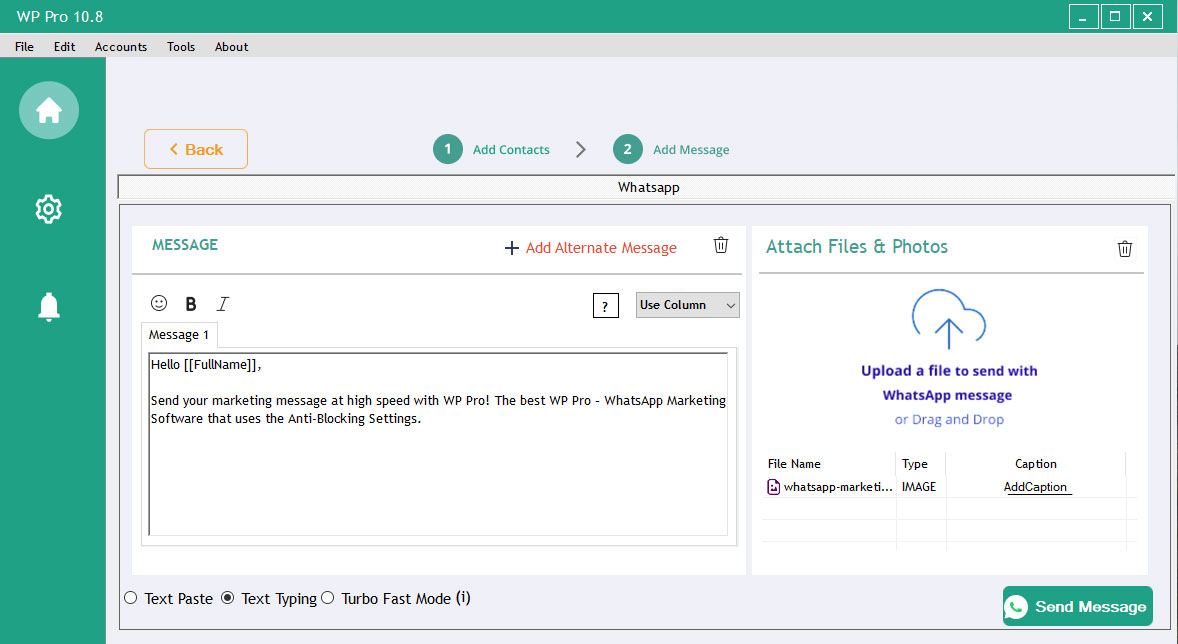The width and height of the screenshot is (1178, 644).
Task: Switch to the Message 1 tab
Action: click(179, 335)
